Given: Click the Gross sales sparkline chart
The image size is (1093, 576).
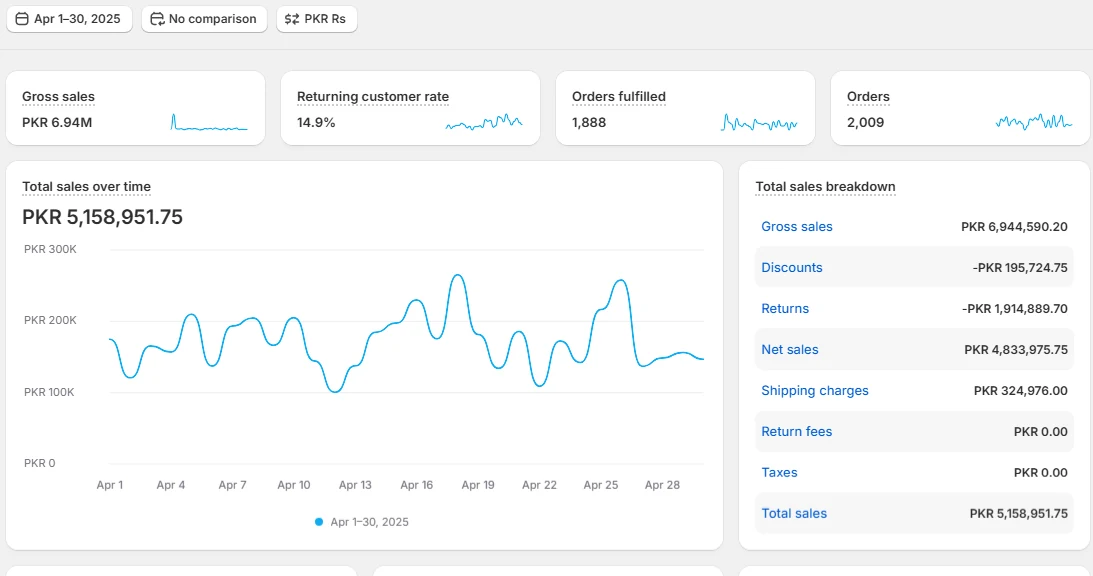Looking at the screenshot, I should coord(209,123).
